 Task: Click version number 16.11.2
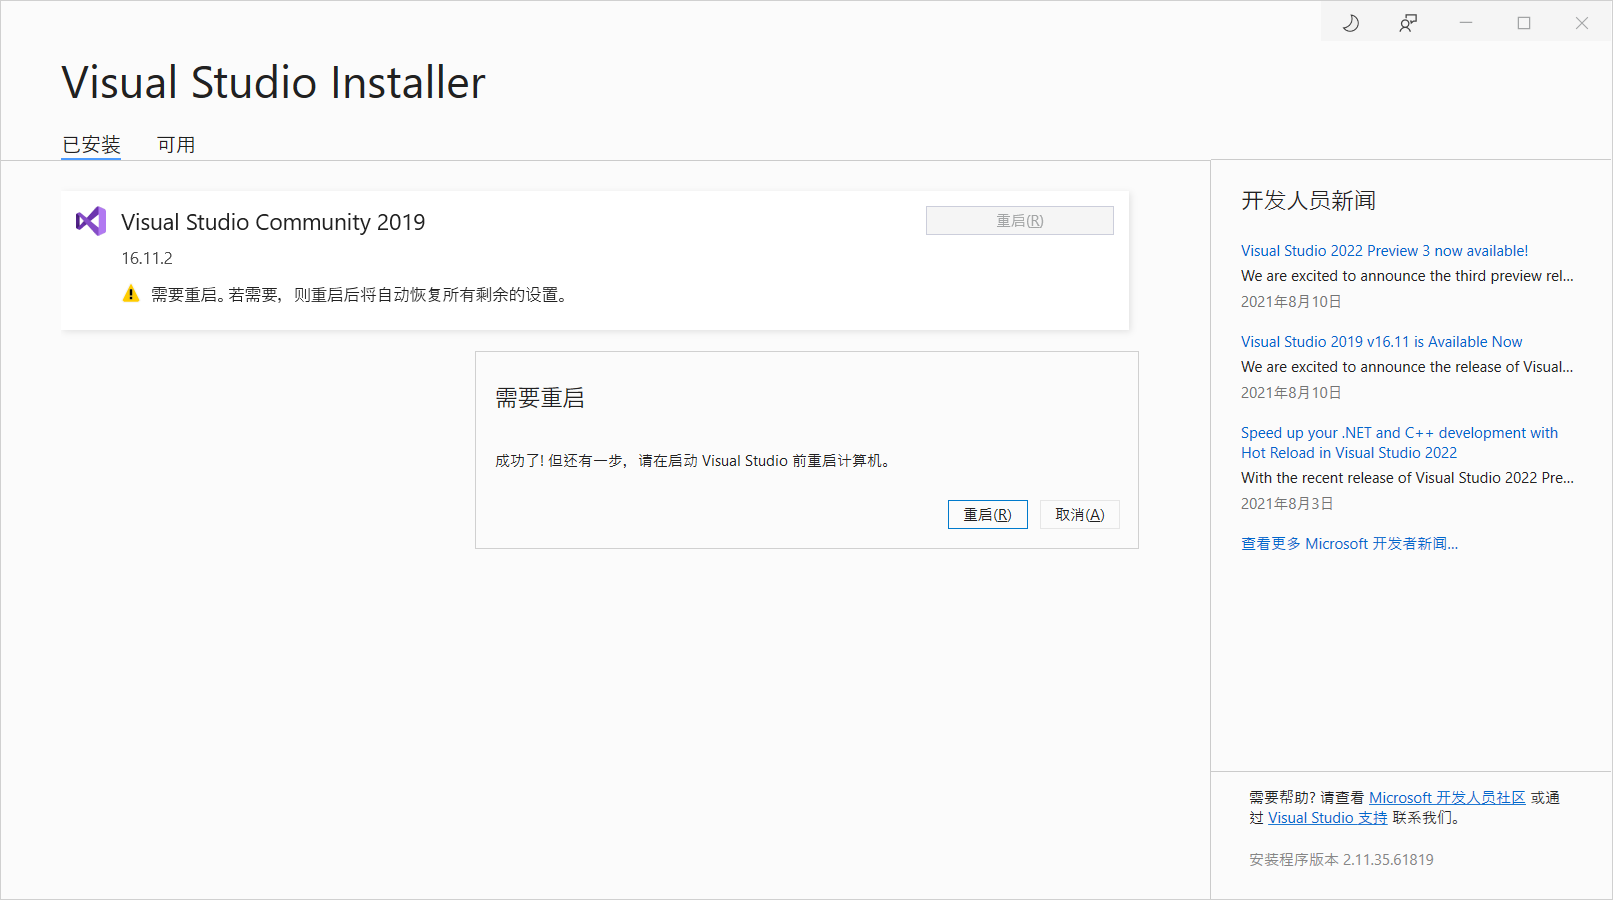pyautogui.click(x=147, y=258)
